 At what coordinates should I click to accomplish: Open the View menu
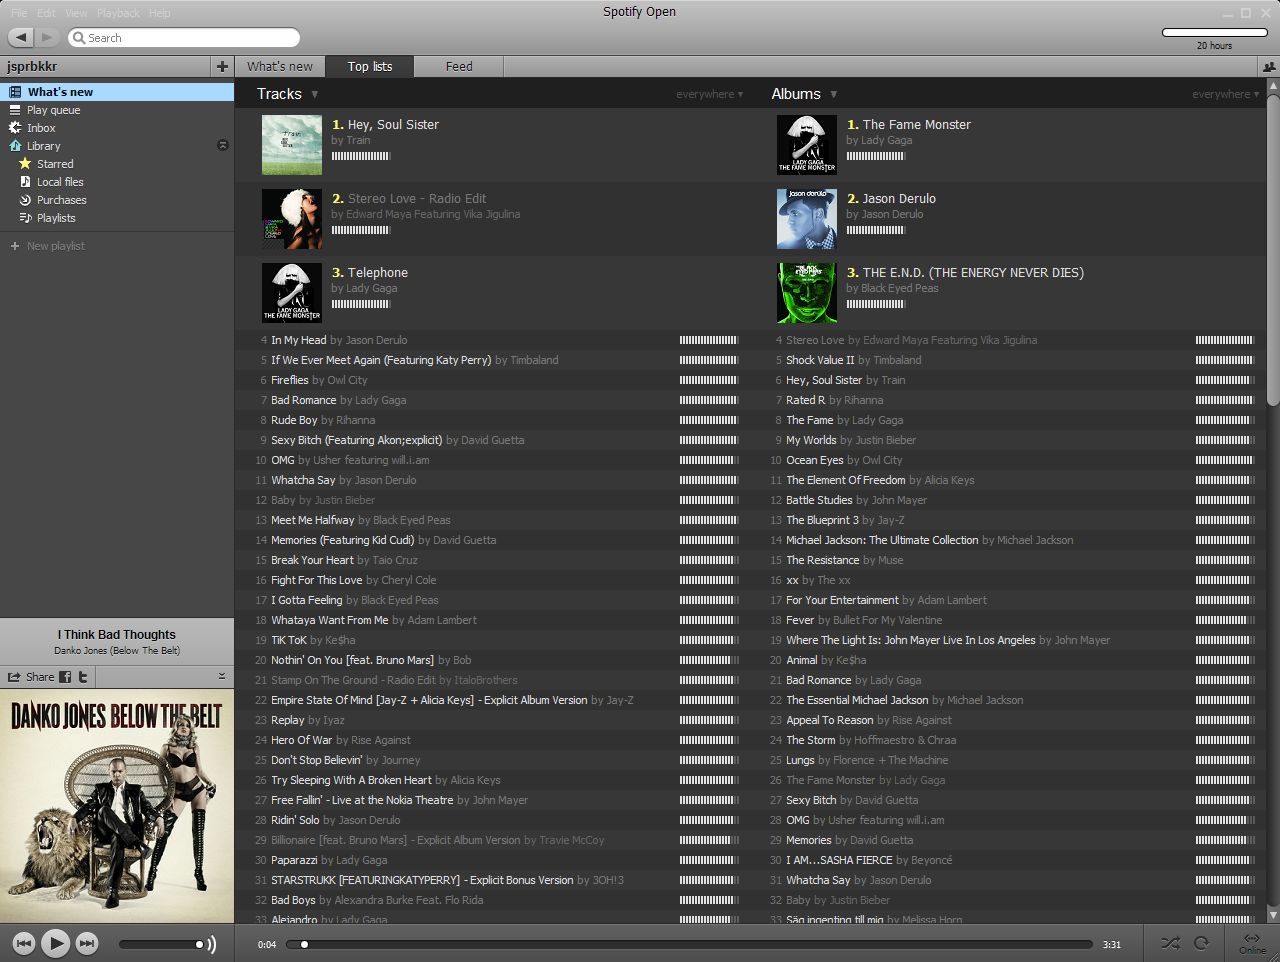pos(76,13)
